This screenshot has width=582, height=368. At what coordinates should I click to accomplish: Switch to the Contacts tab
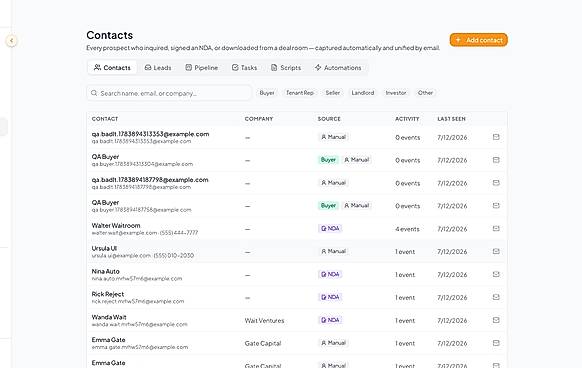[x=112, y=68]
